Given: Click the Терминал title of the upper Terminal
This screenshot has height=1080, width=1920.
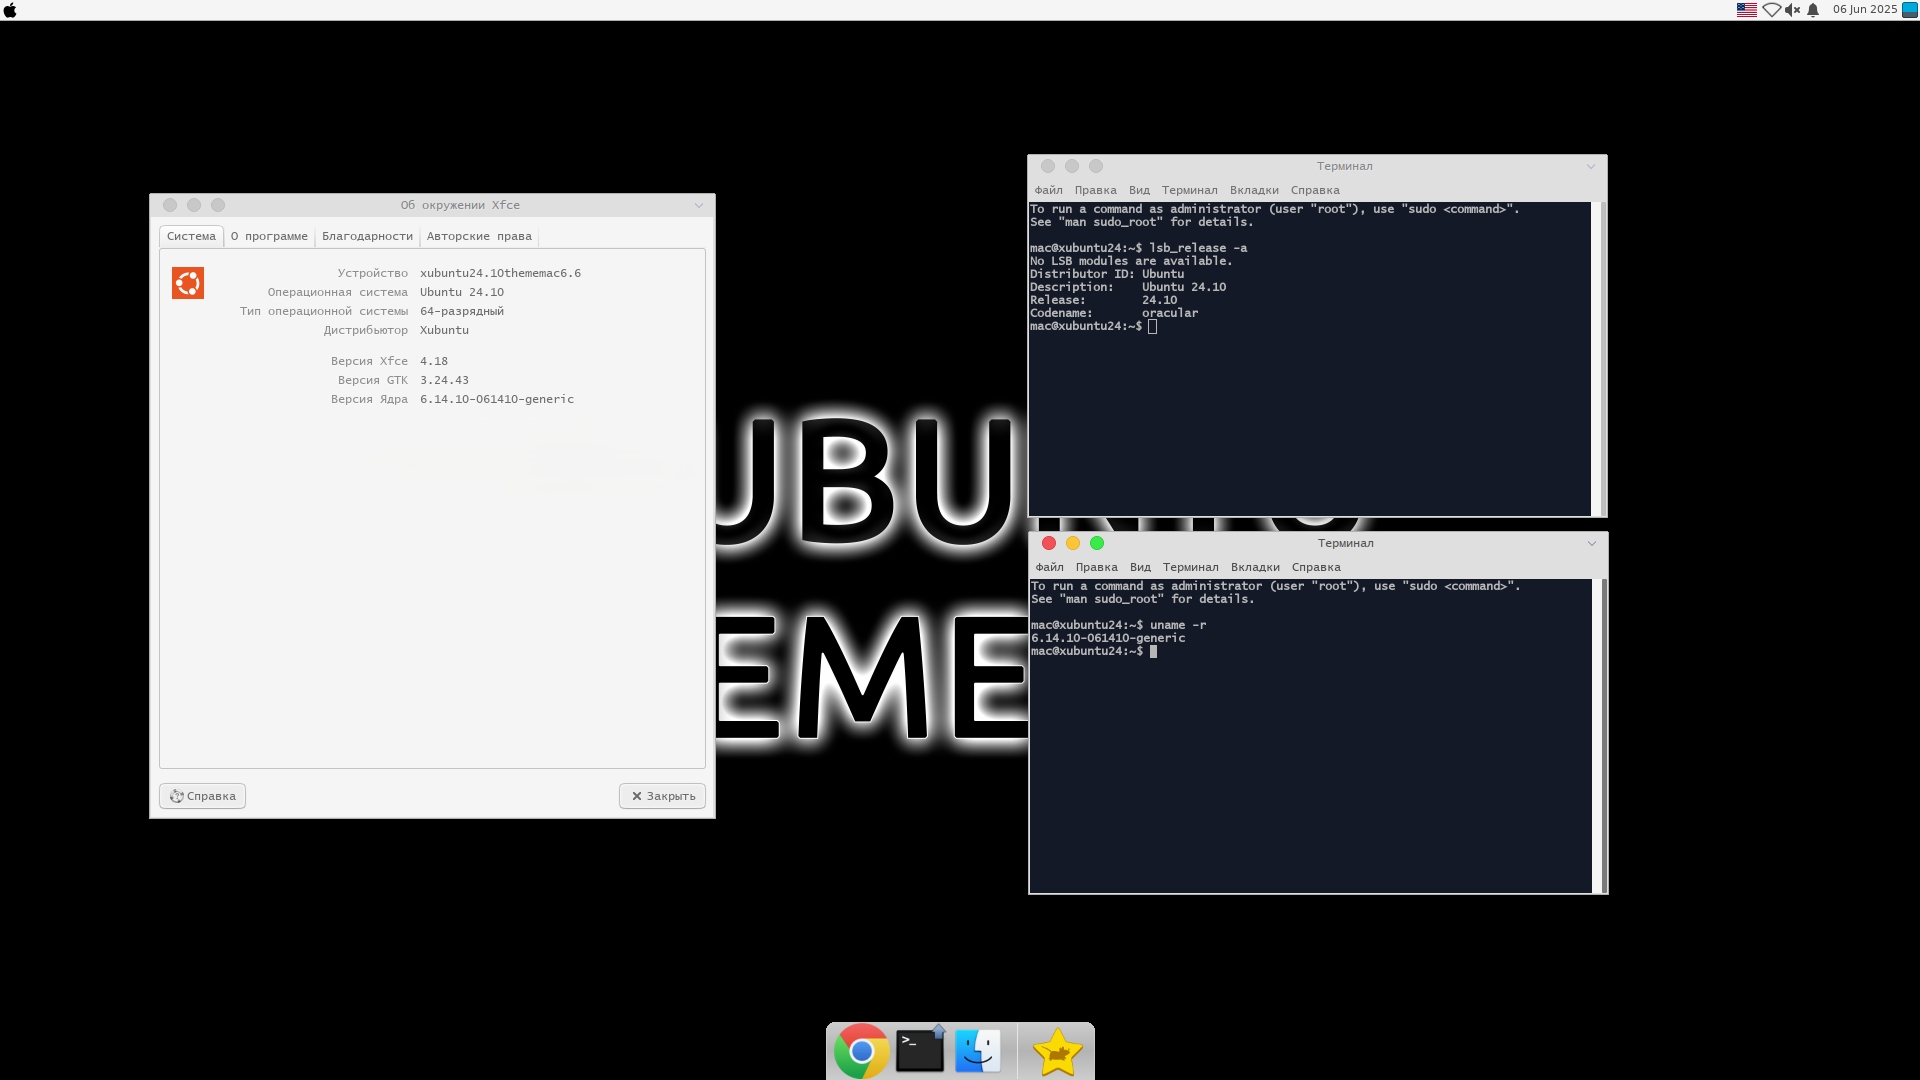Looking at the screenshot, I should coord(1344,166).
